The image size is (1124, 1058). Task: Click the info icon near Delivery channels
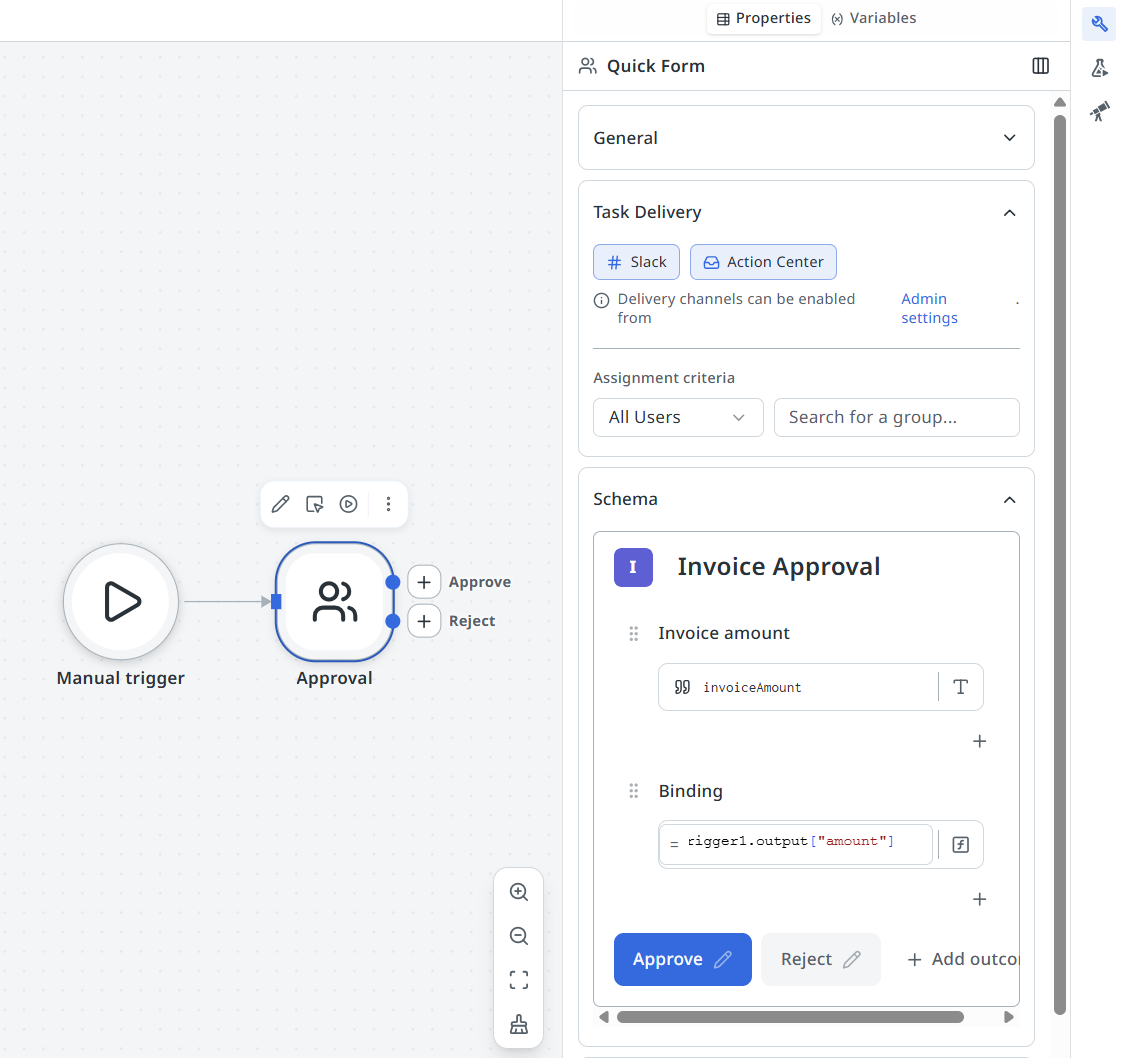pyautogui.click(x=601, y=300)
